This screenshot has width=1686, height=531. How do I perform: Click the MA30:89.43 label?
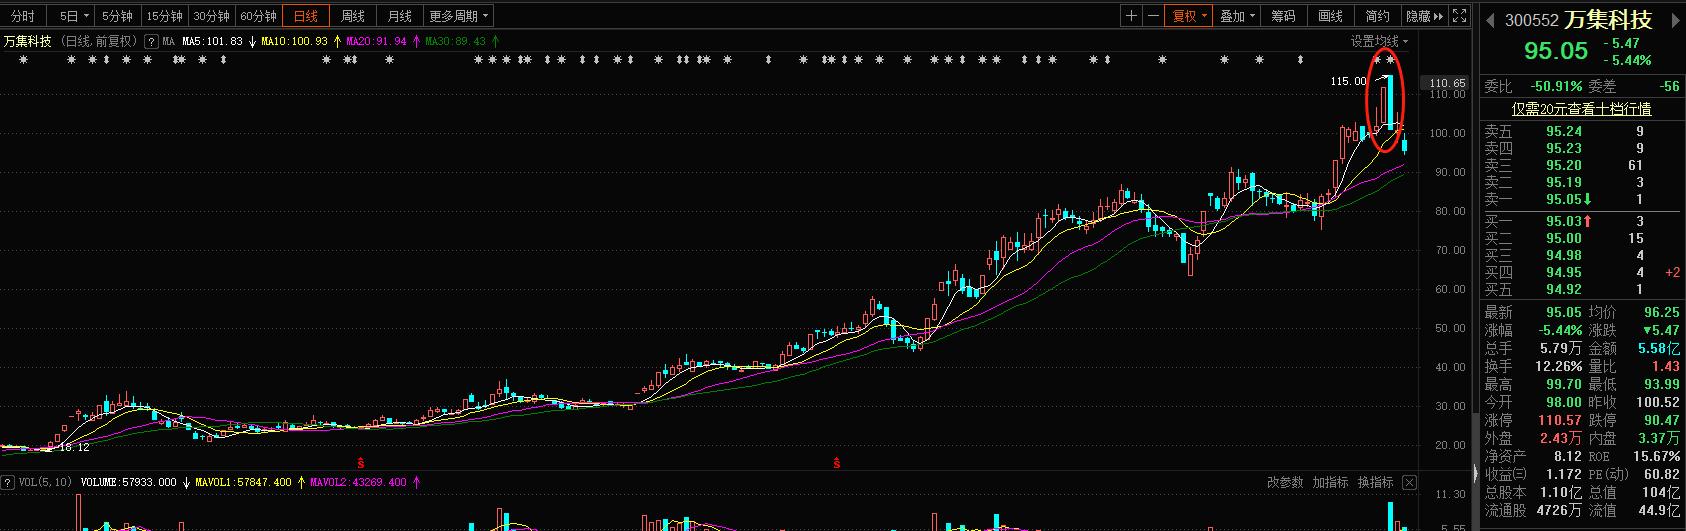pyautogui.click(x=455, y=42)
